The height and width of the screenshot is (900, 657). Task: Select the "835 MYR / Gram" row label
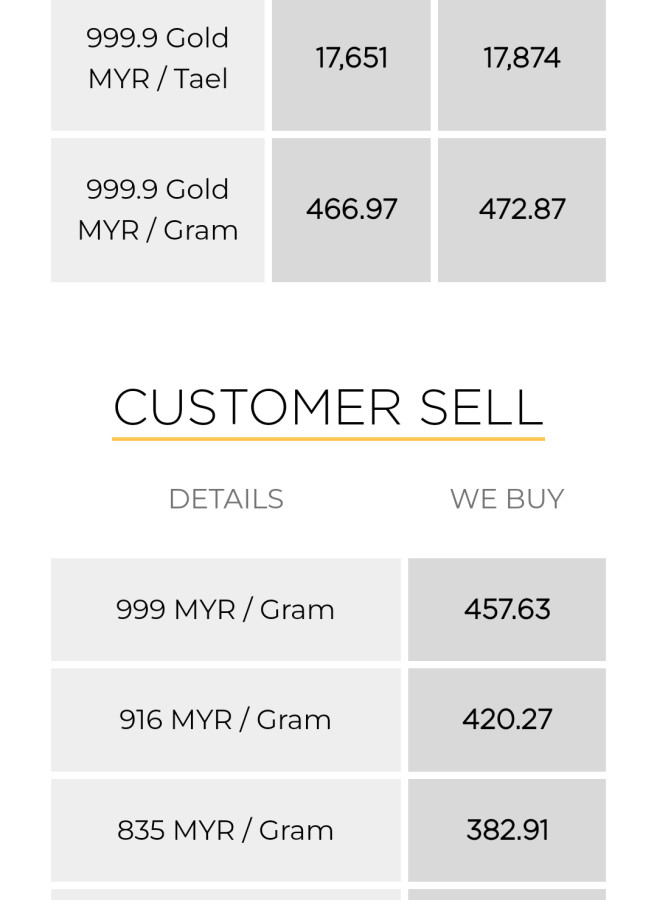pos(225,830)
